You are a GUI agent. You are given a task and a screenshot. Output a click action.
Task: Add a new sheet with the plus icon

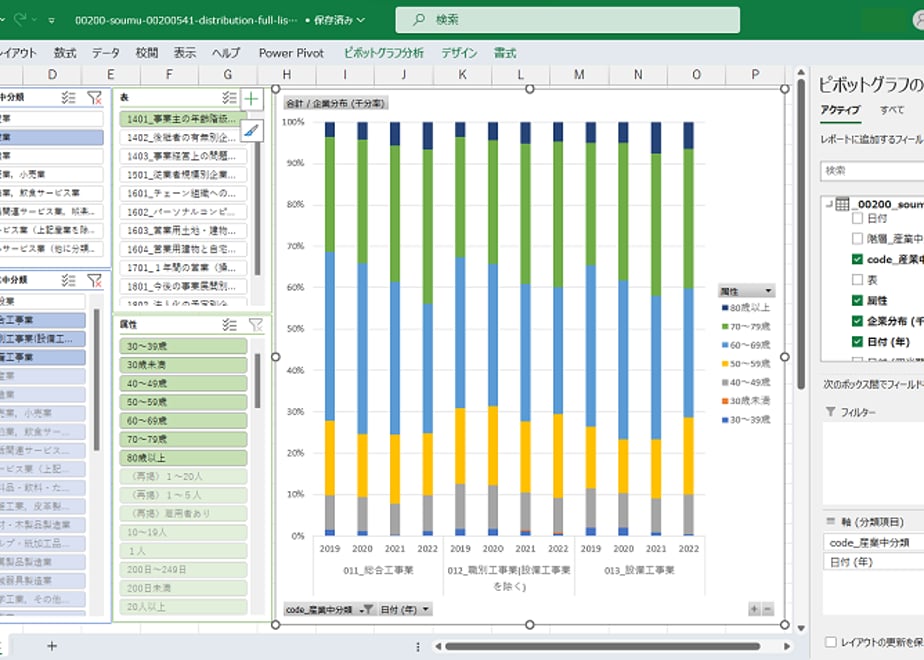click(x=52, y=646)
